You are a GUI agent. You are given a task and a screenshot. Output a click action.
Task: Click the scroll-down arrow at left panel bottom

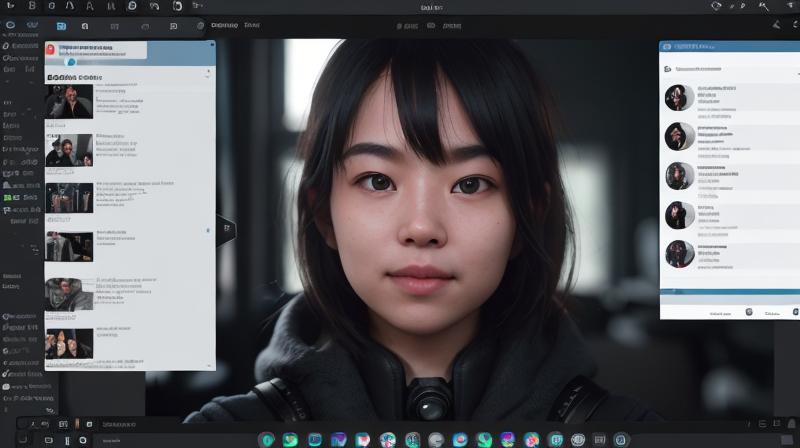click(x=209, y=365)
